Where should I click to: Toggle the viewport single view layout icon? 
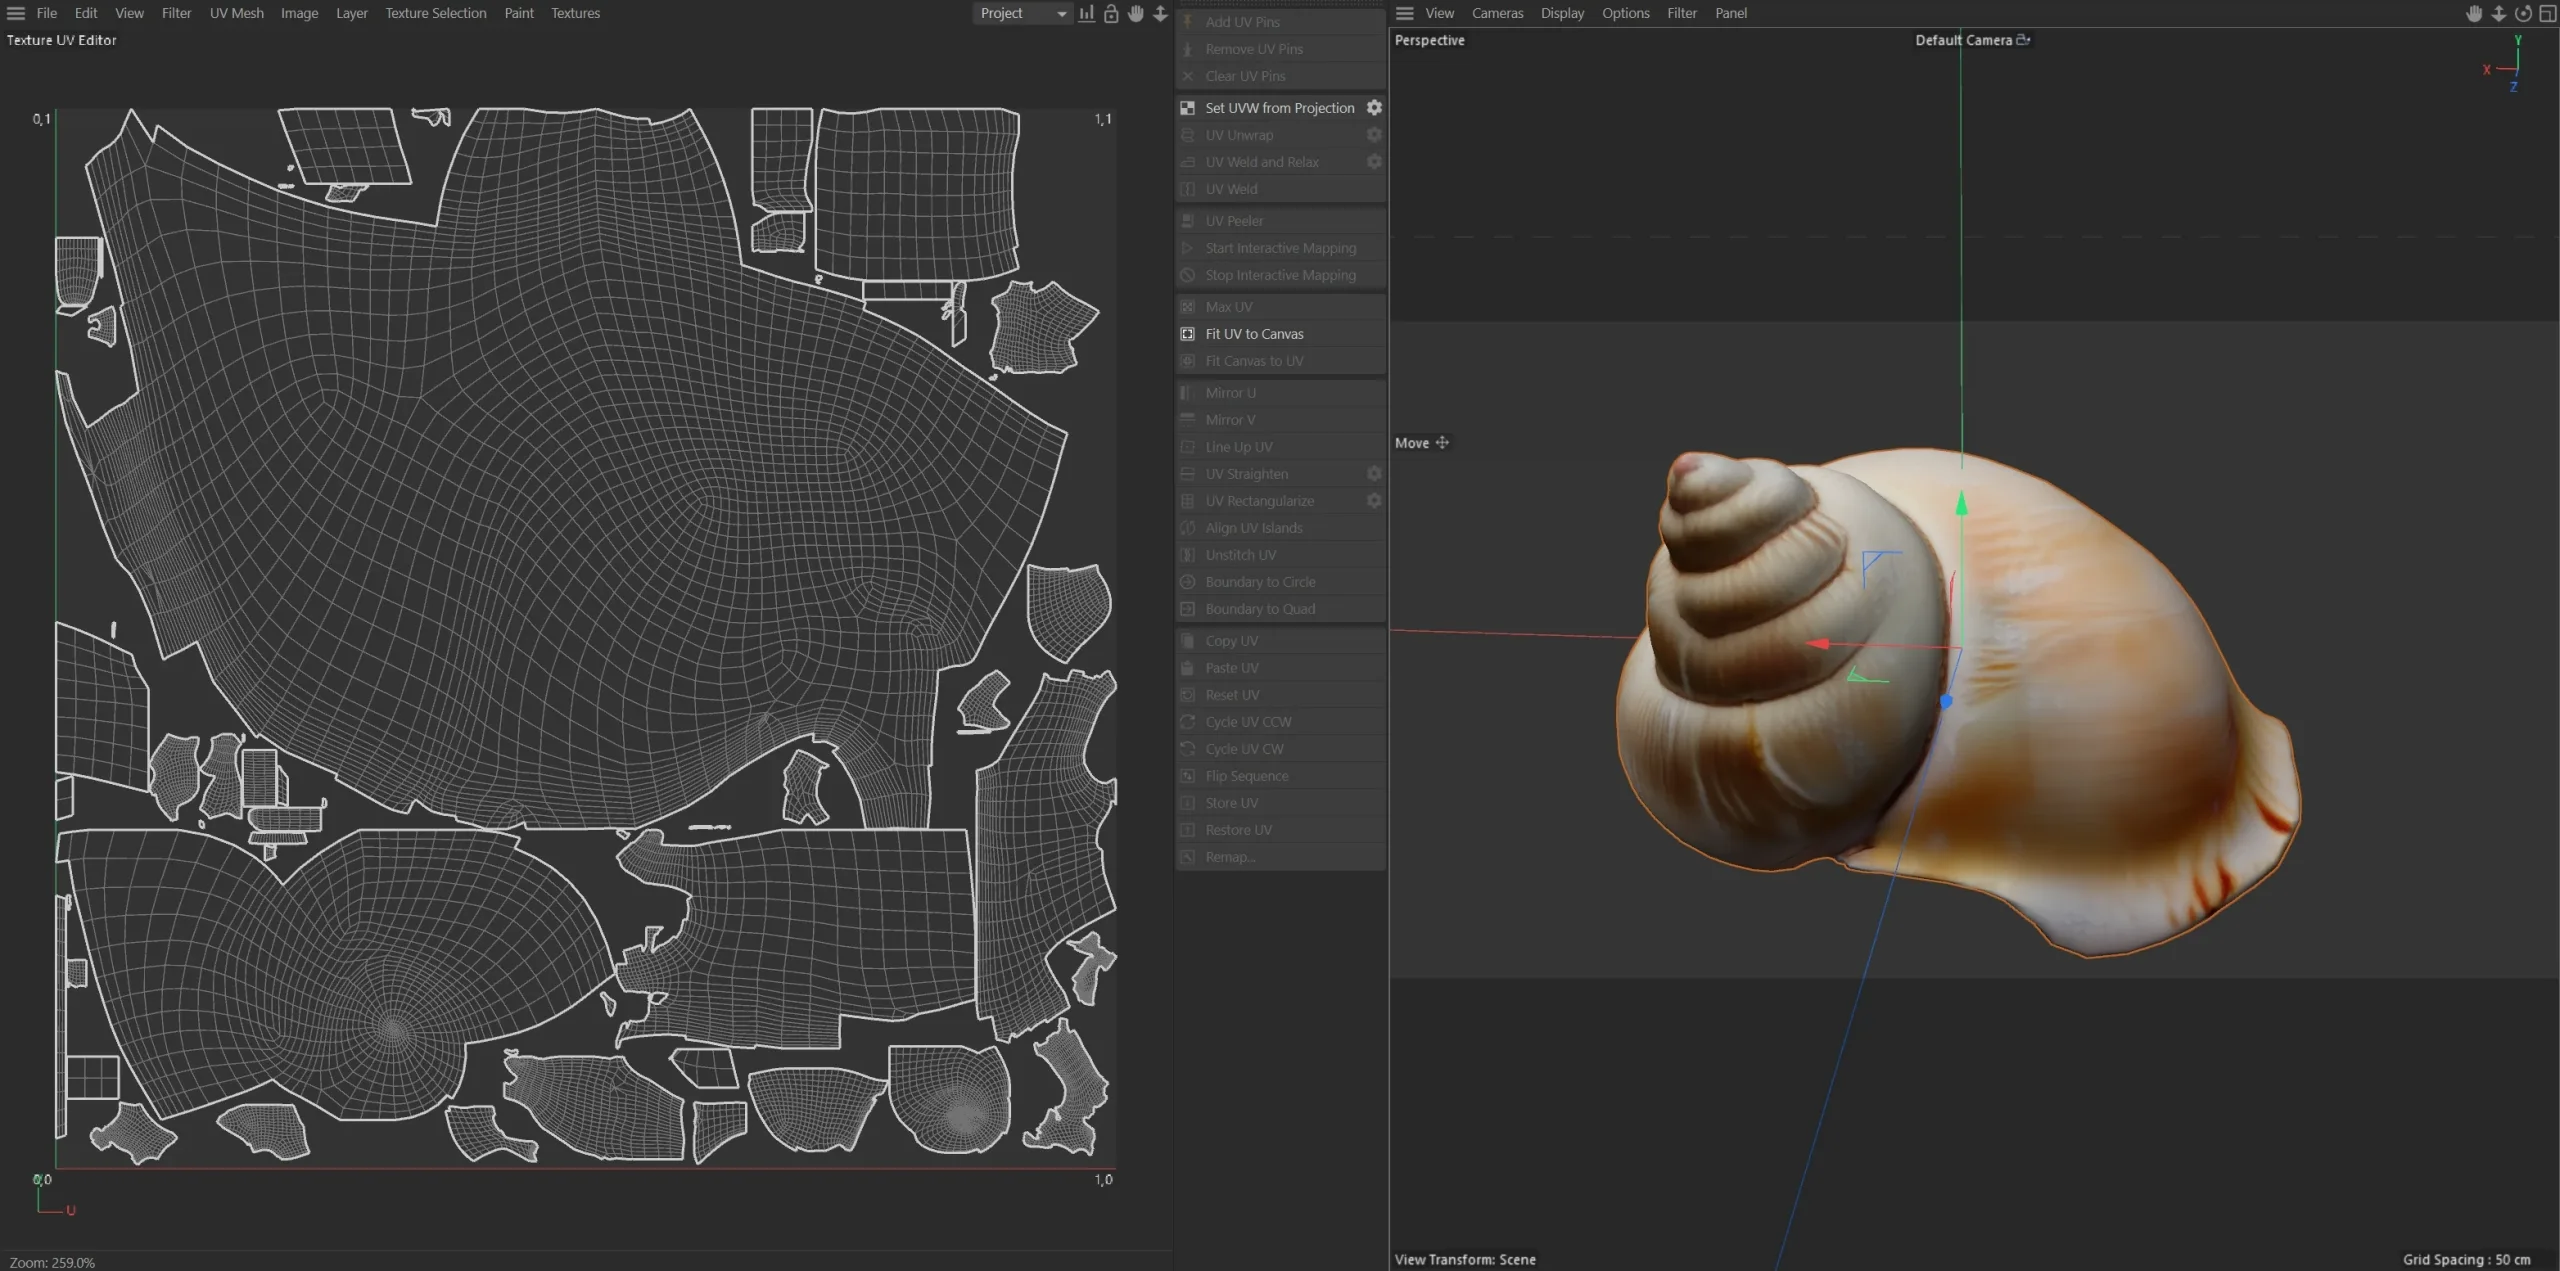[x=2548, y=13]
